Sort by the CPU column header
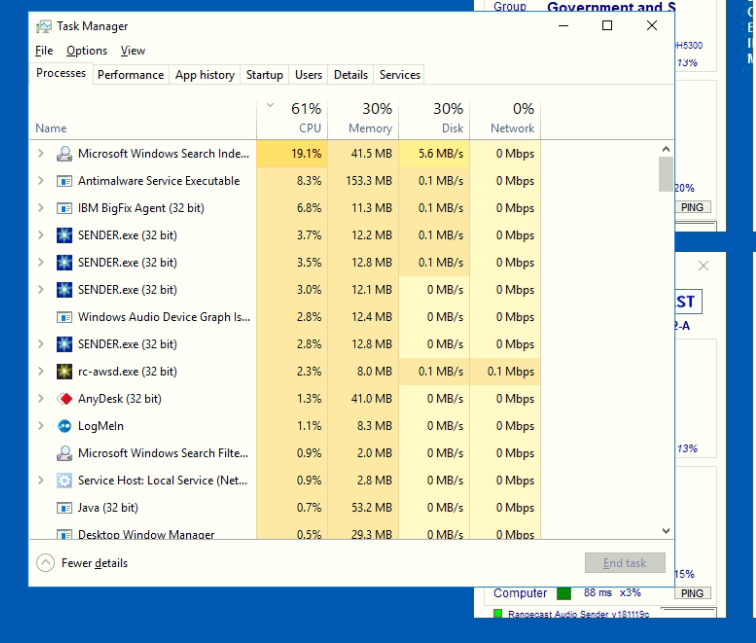This screenshot has height=643, width=756. 292,119
